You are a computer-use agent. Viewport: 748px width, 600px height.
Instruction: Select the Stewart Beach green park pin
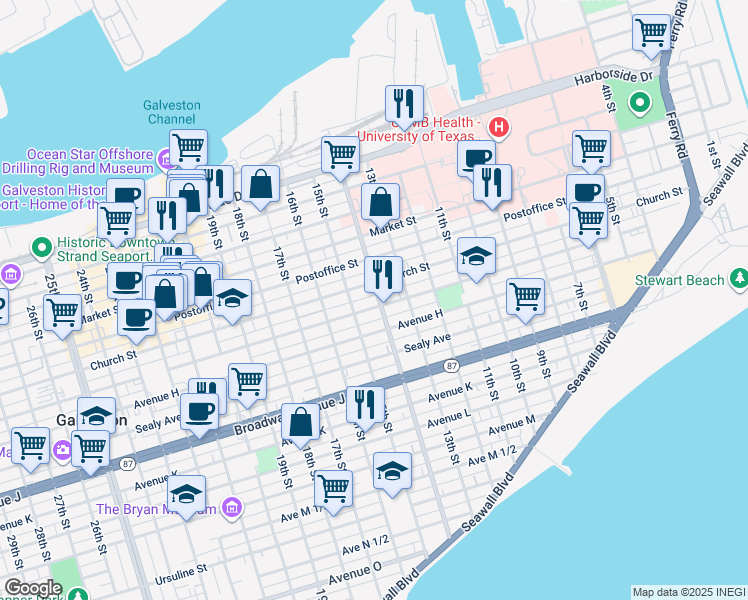coord(739,278)
